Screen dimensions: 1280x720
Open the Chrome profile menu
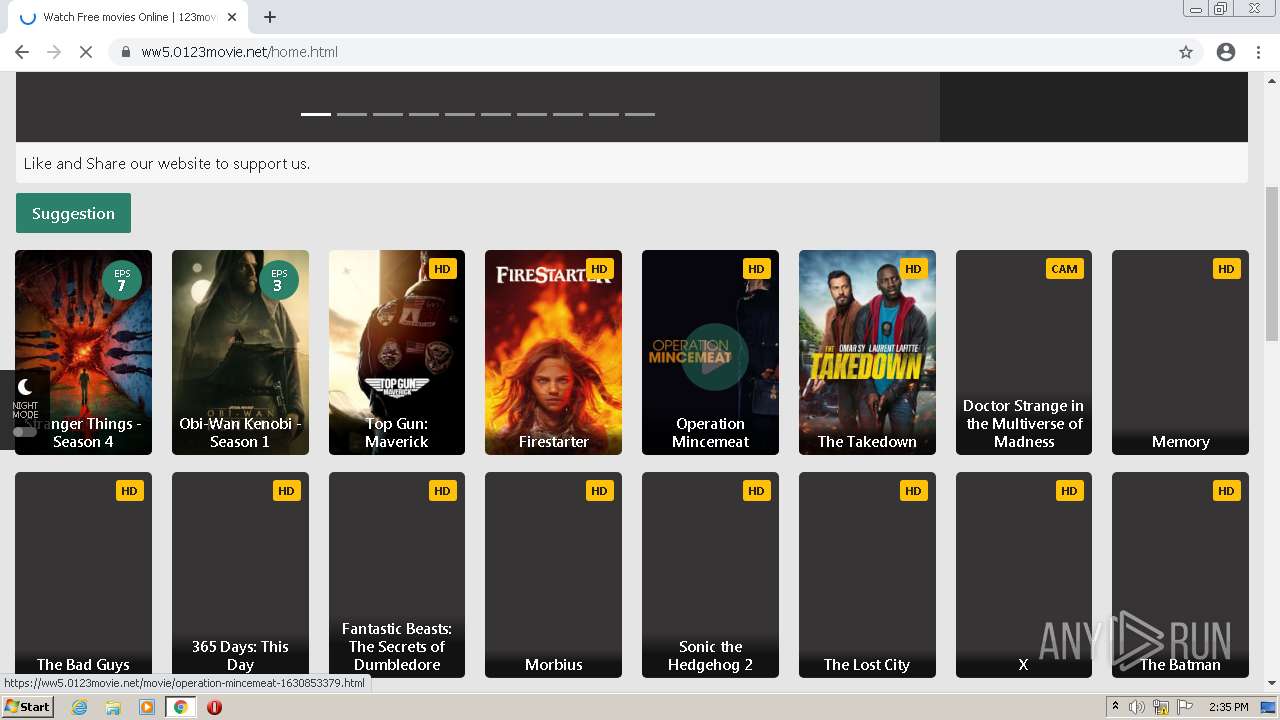point(1226,52)
